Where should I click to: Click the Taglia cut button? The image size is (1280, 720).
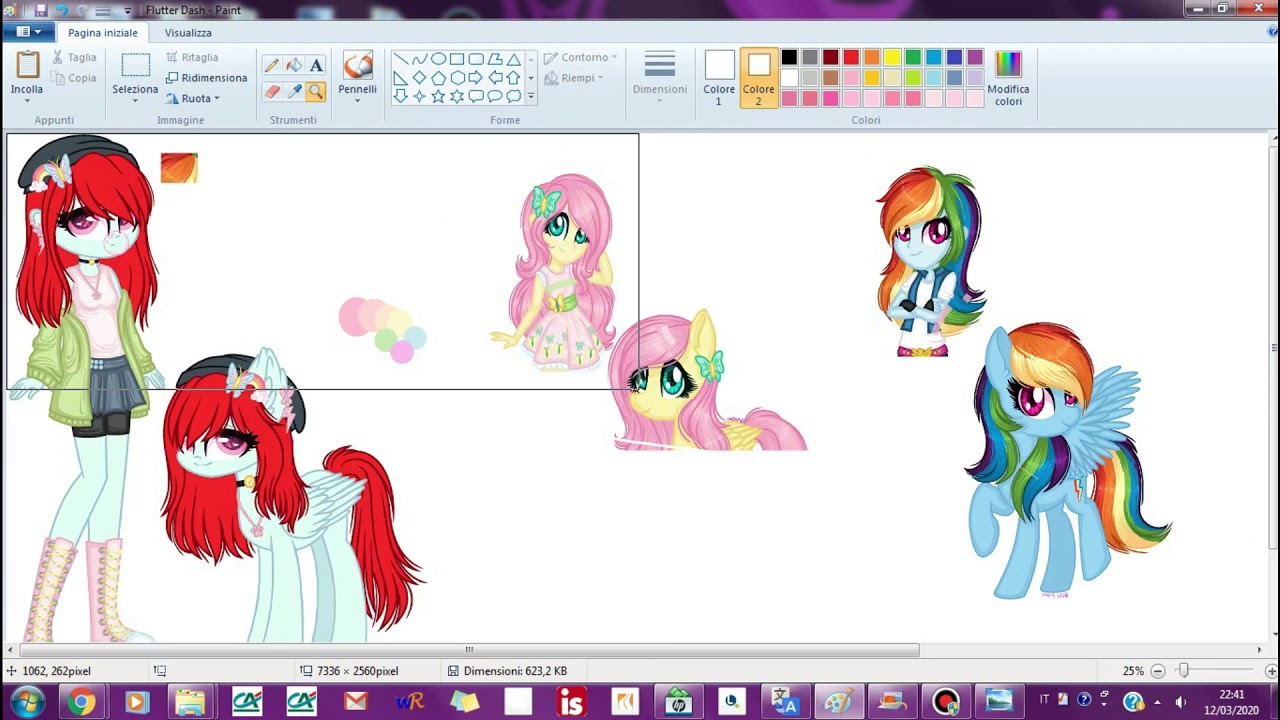click(73, 58)
